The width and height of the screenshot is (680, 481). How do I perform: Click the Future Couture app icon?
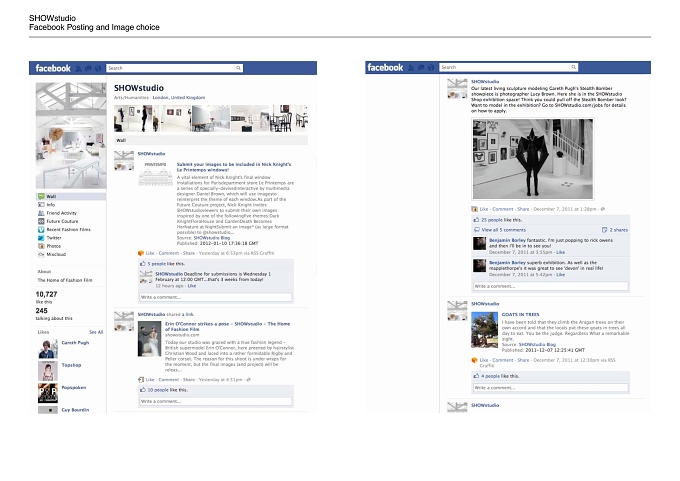[x=41, y=221]
